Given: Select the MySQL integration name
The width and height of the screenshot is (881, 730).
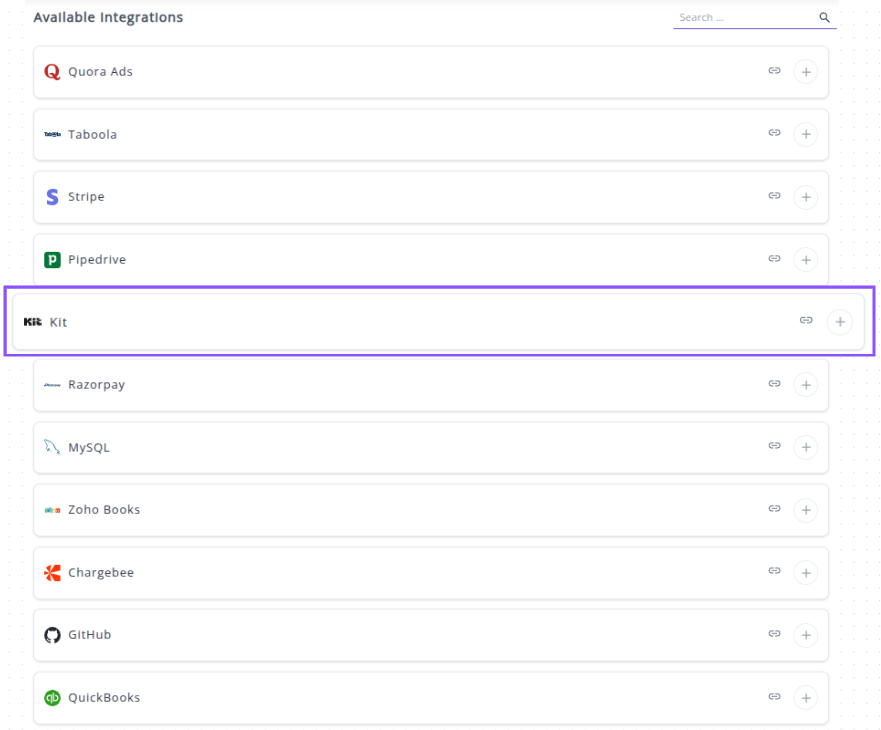Looking at the screenshot, I should click(x=89, y=448).
